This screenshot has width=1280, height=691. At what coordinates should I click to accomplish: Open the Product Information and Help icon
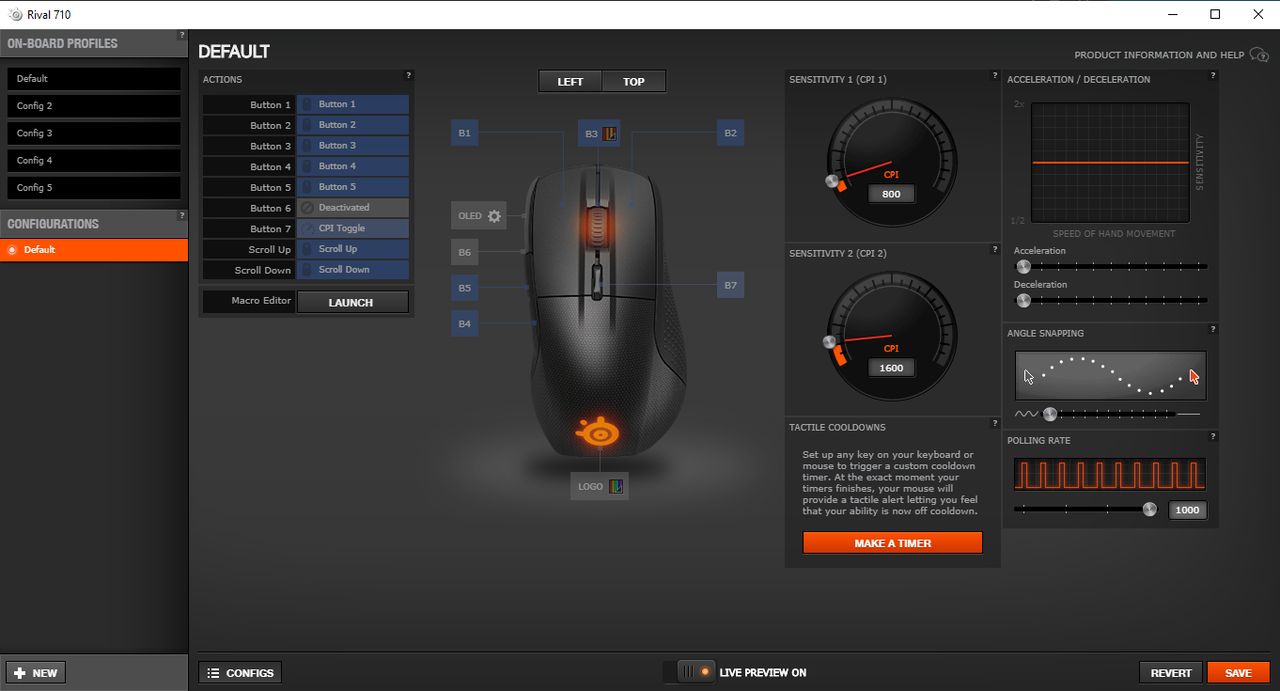click(x=1259, y=55)
